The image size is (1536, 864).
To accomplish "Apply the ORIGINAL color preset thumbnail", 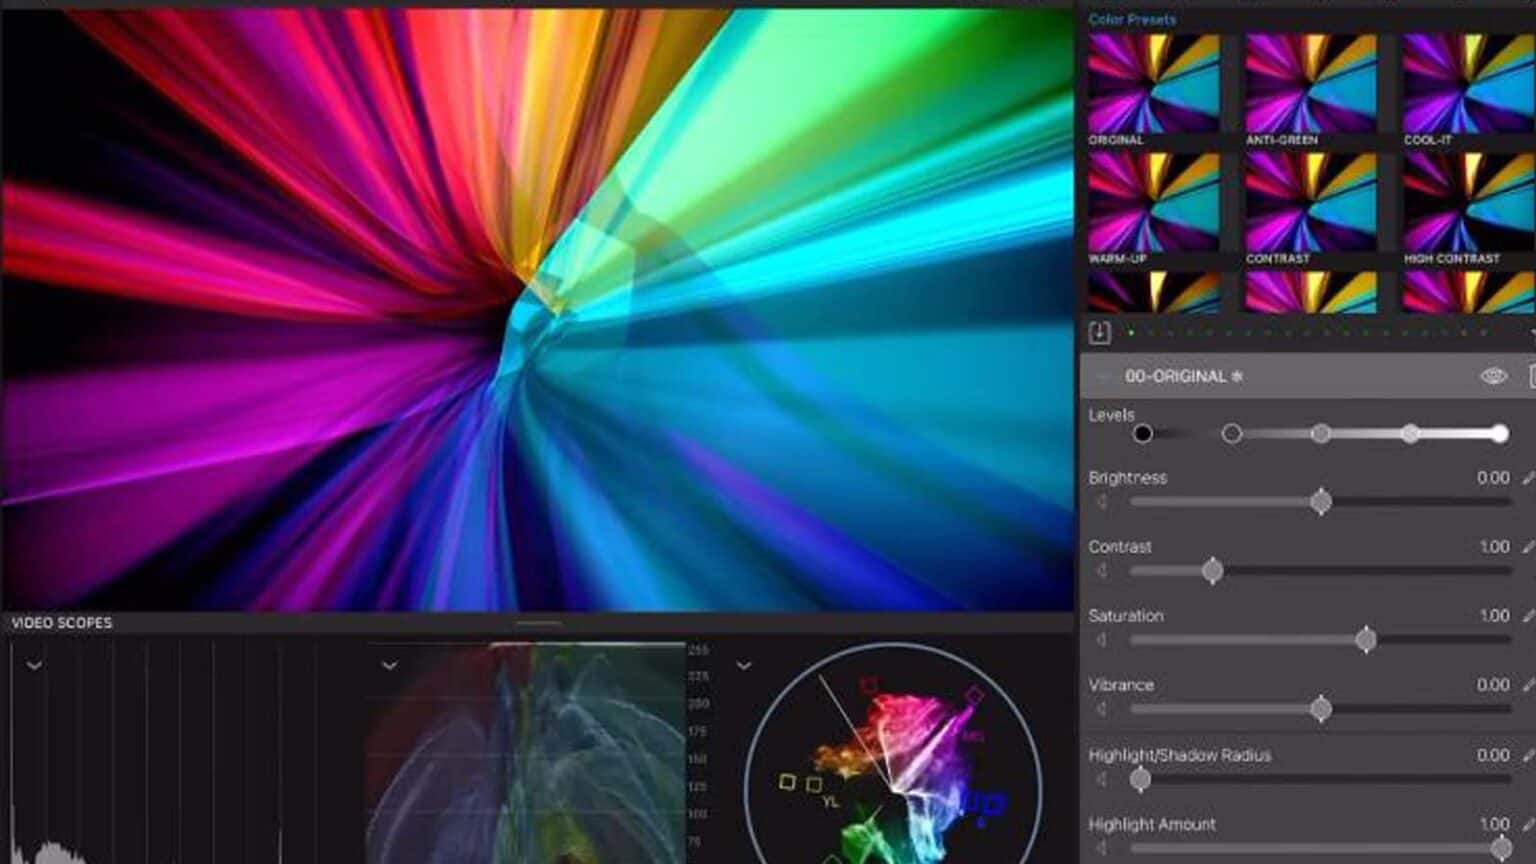I will click(x=1154, y=83).
